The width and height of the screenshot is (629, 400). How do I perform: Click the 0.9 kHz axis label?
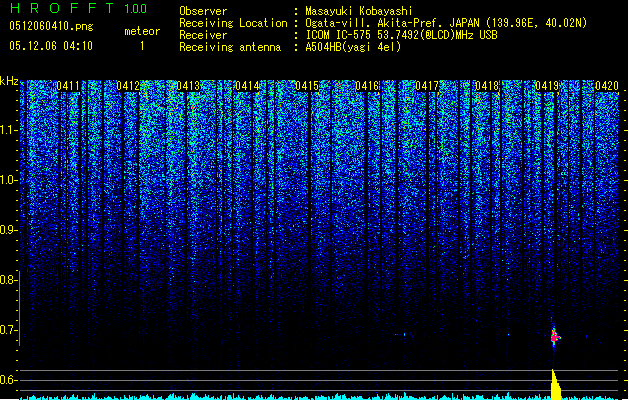point(7,230)
